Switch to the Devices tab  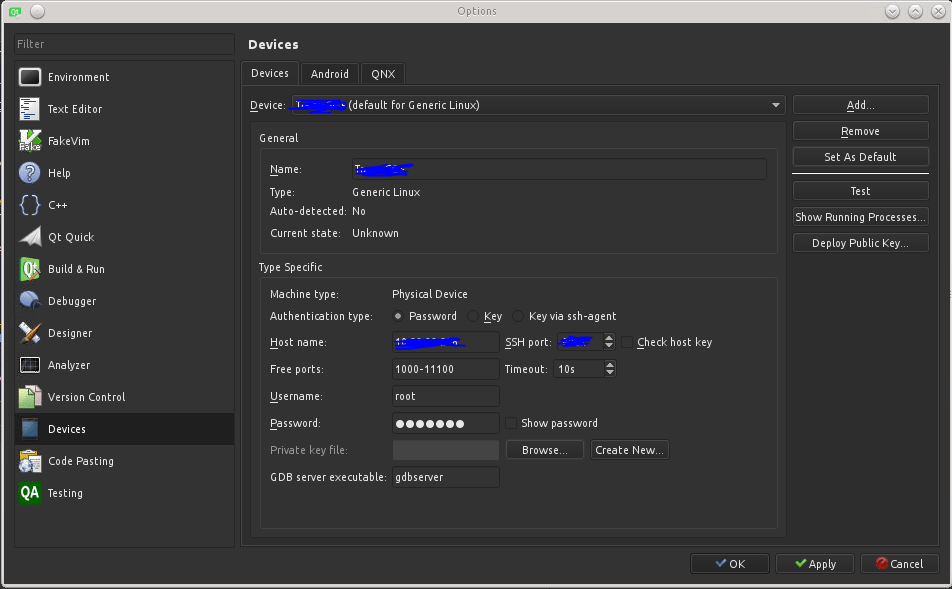pyautogui.click(x=270, y=73)
